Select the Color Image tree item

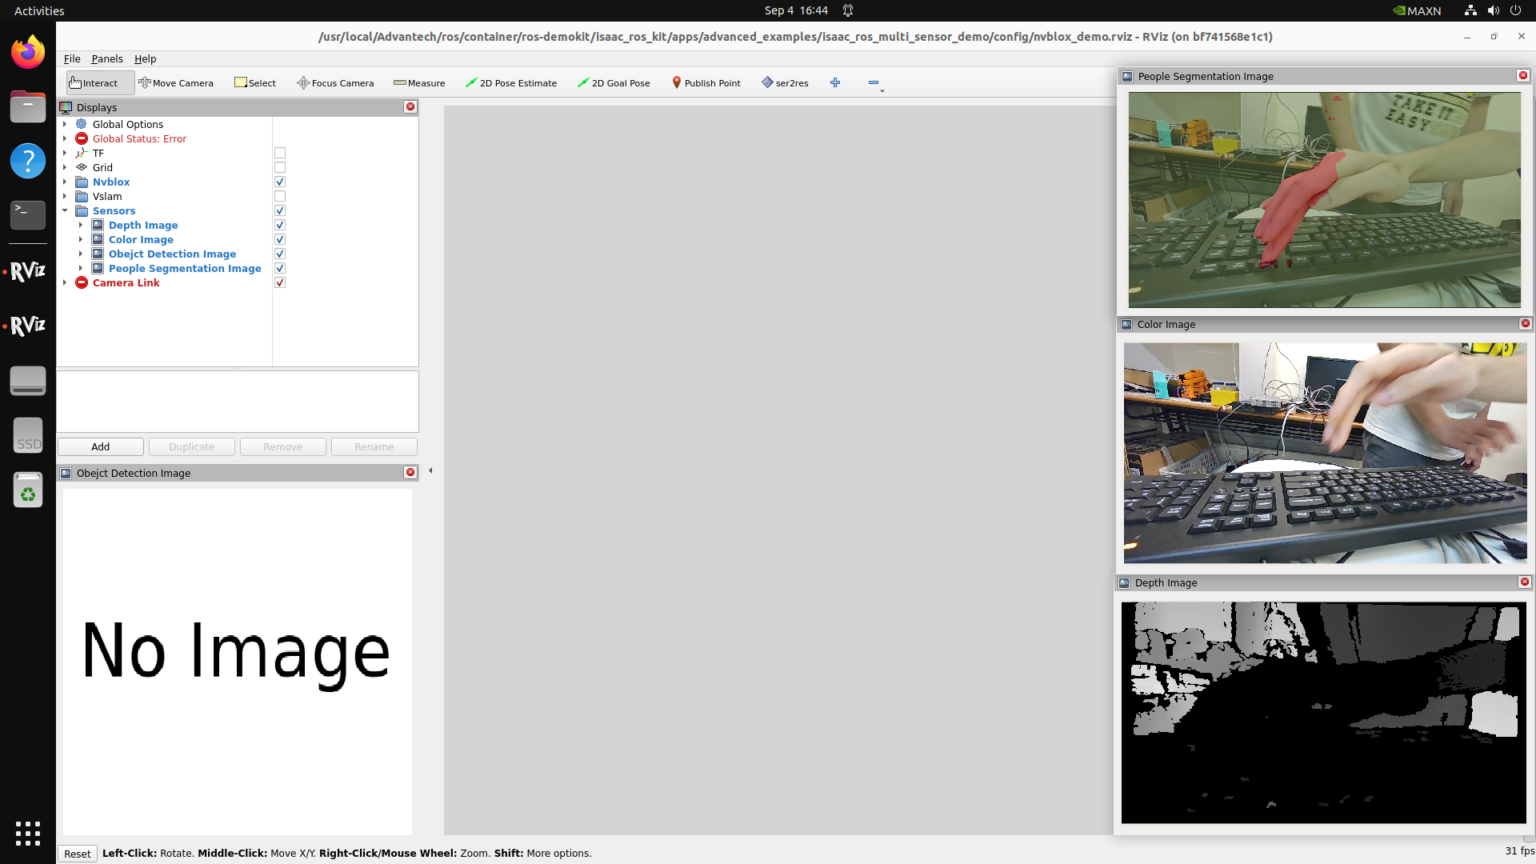tap(141, 240)
